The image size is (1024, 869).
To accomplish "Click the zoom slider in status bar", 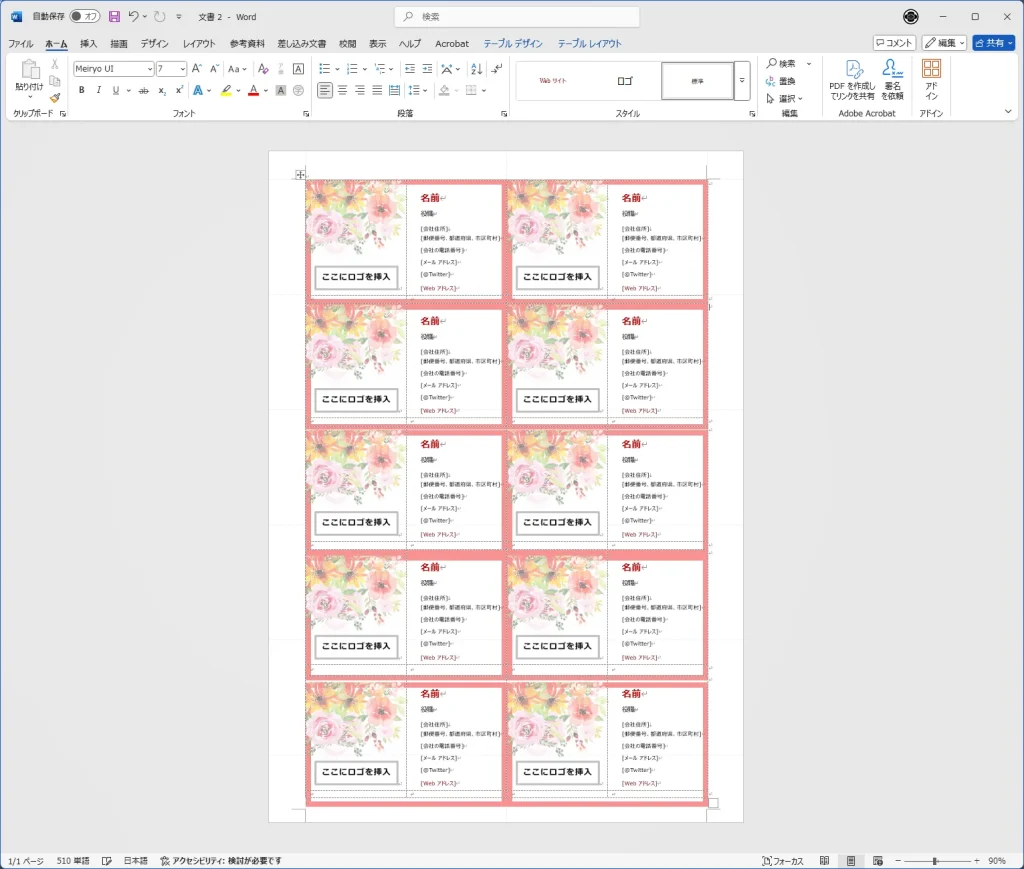I will click(934, 861).
